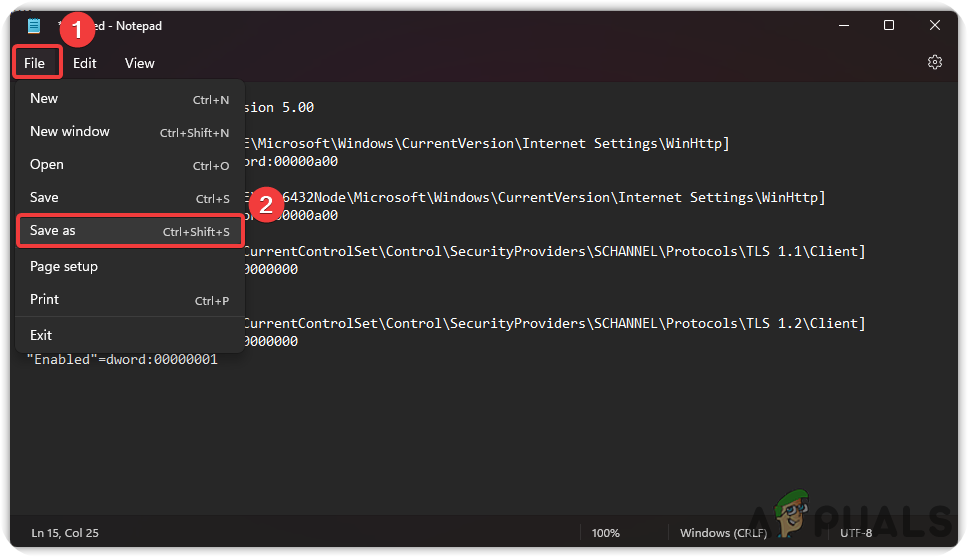The height and width of the screenshot is (557, 968).
Task: Click the 100% zoom level indicator
Action: (605, 533)
